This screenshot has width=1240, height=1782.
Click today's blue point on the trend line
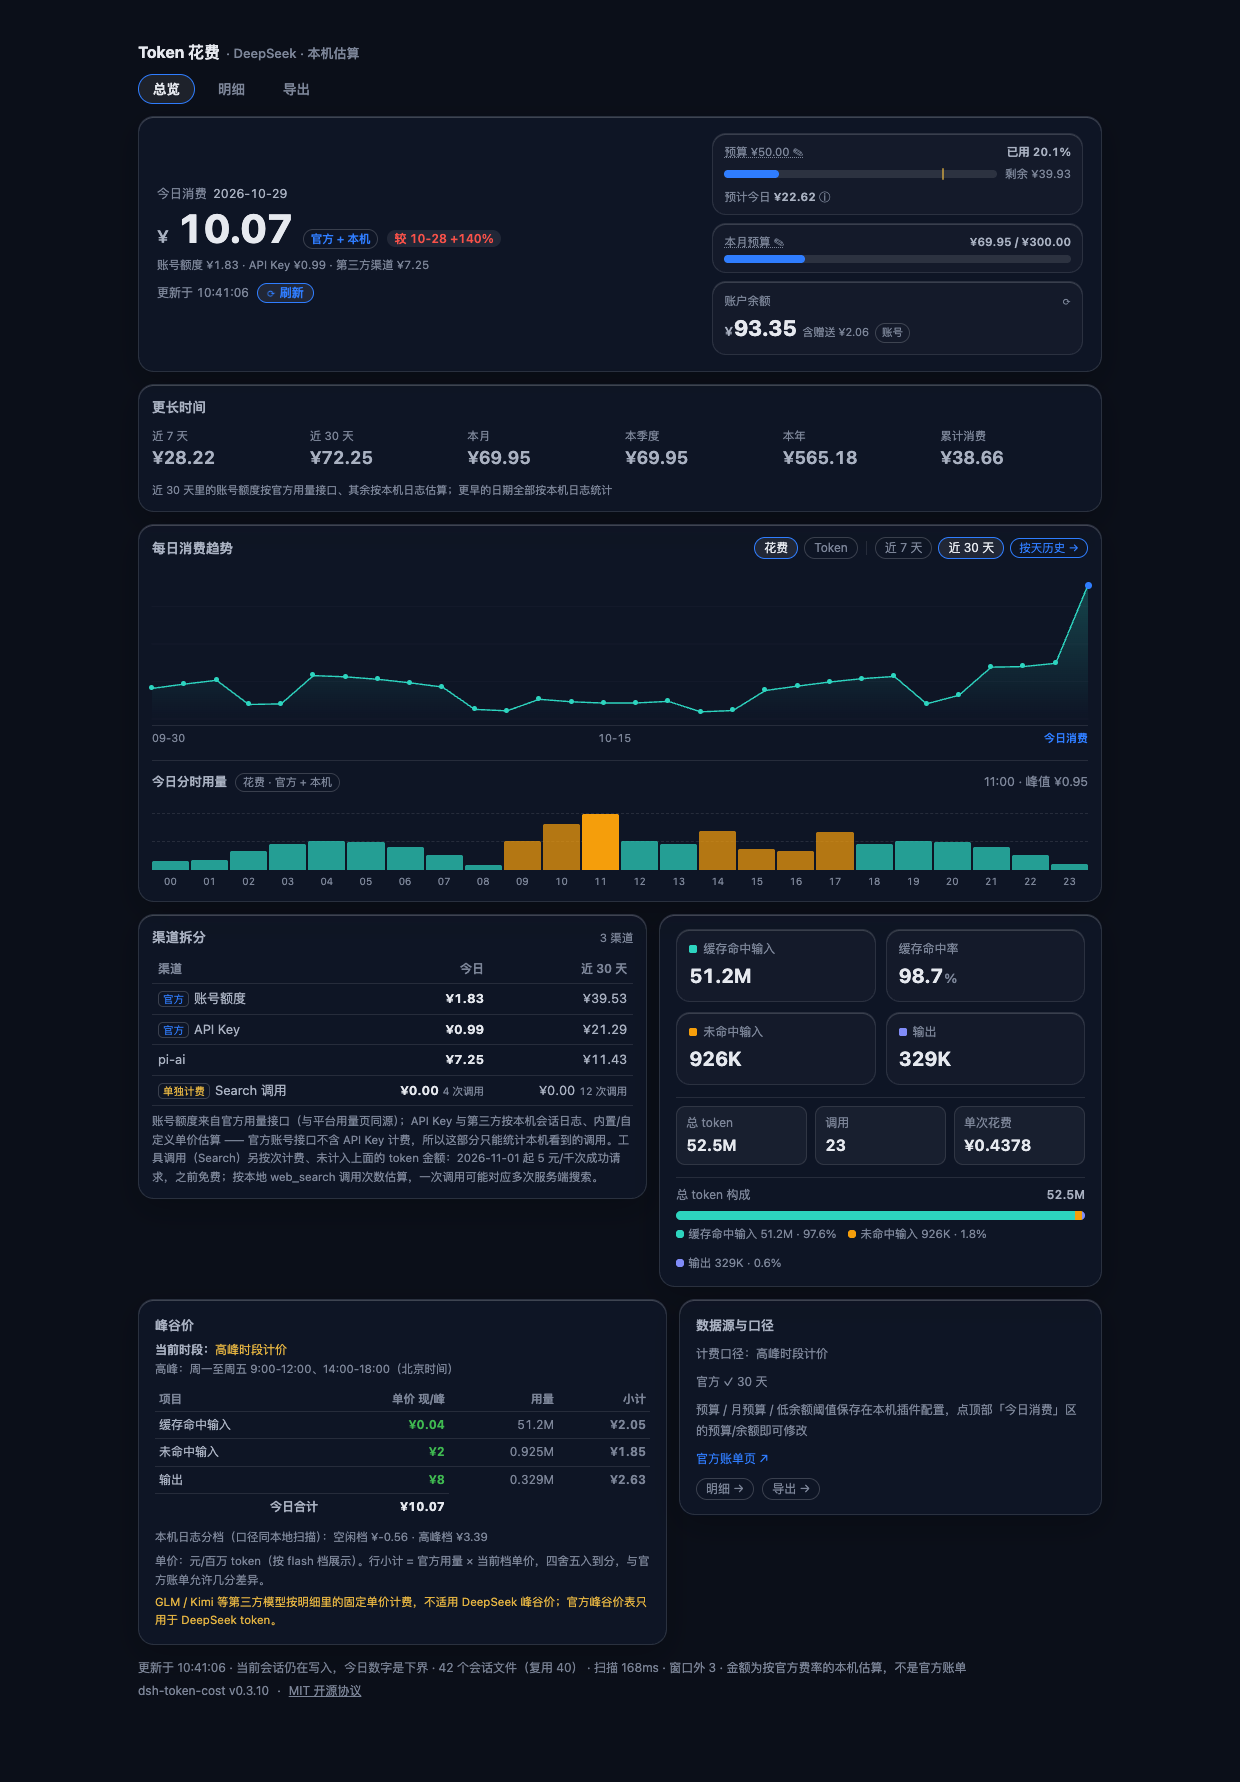click(x=1088, y=586)
